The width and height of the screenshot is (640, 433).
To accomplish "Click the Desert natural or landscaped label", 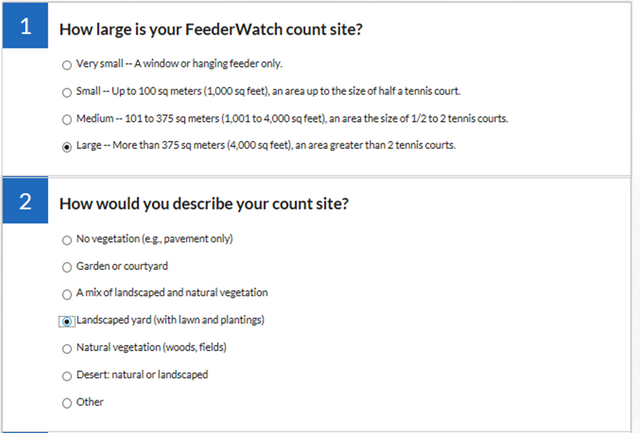I will 142,376.
